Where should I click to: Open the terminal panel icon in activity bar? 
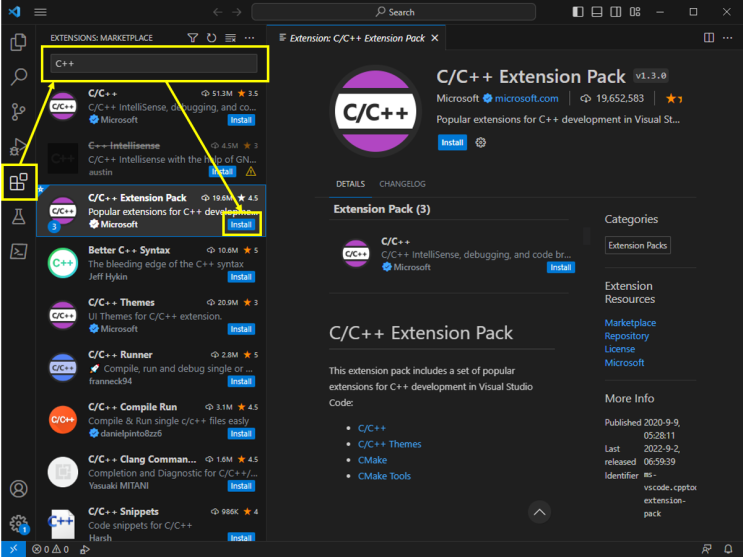point(18,251)
